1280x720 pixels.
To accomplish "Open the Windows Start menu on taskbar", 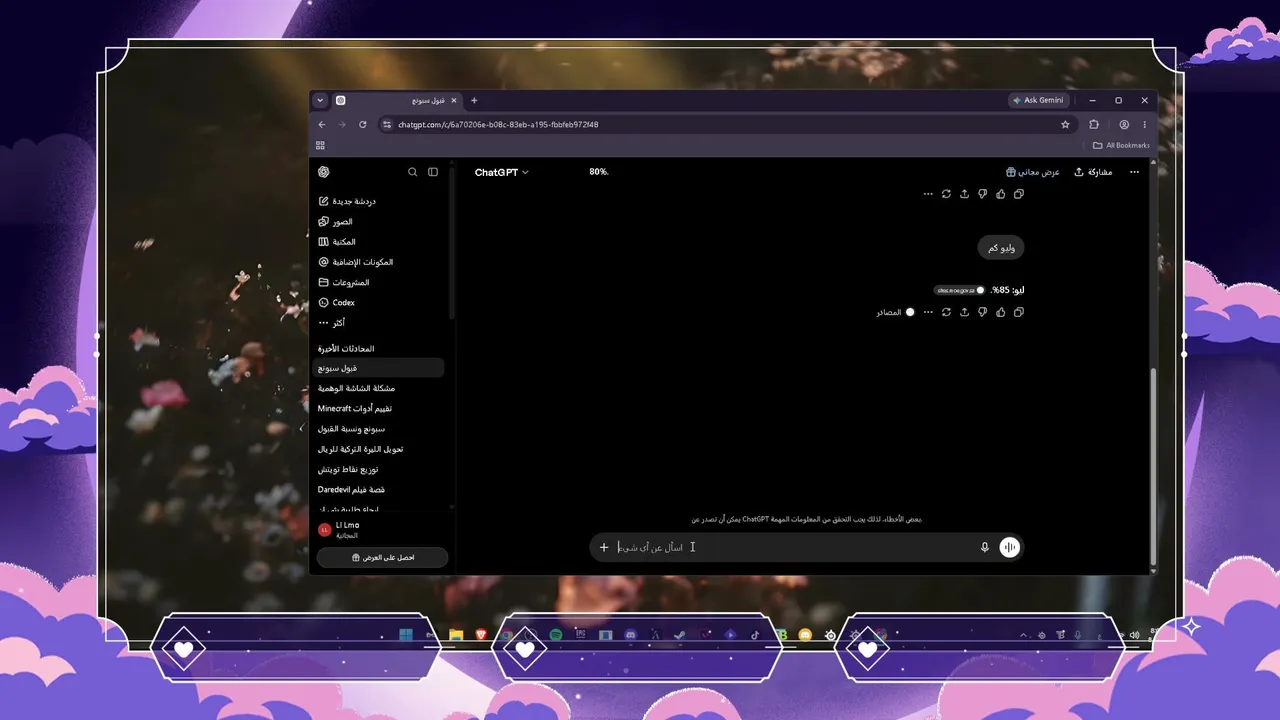I will [x=406, y=635].
